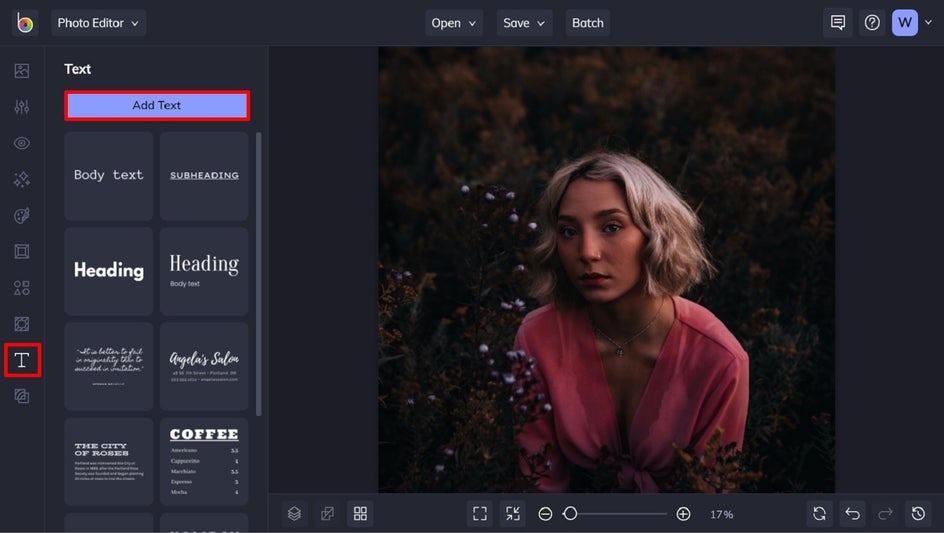Screen dimensions: 944x533
Task: Open the help question mark icon
Action: pyautogui.click(x=872, y=23)
